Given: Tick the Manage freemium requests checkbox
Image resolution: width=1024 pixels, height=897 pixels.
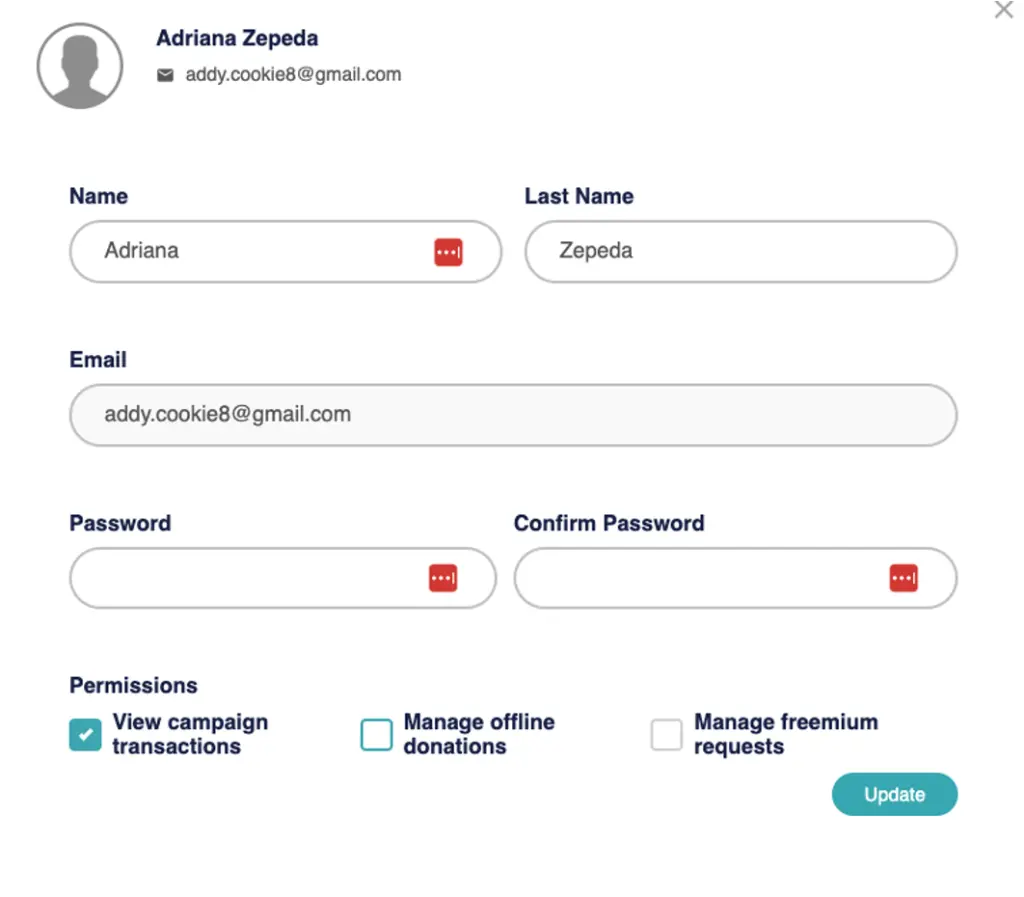Looking at the screenshot, I should [x=666, y=735].
